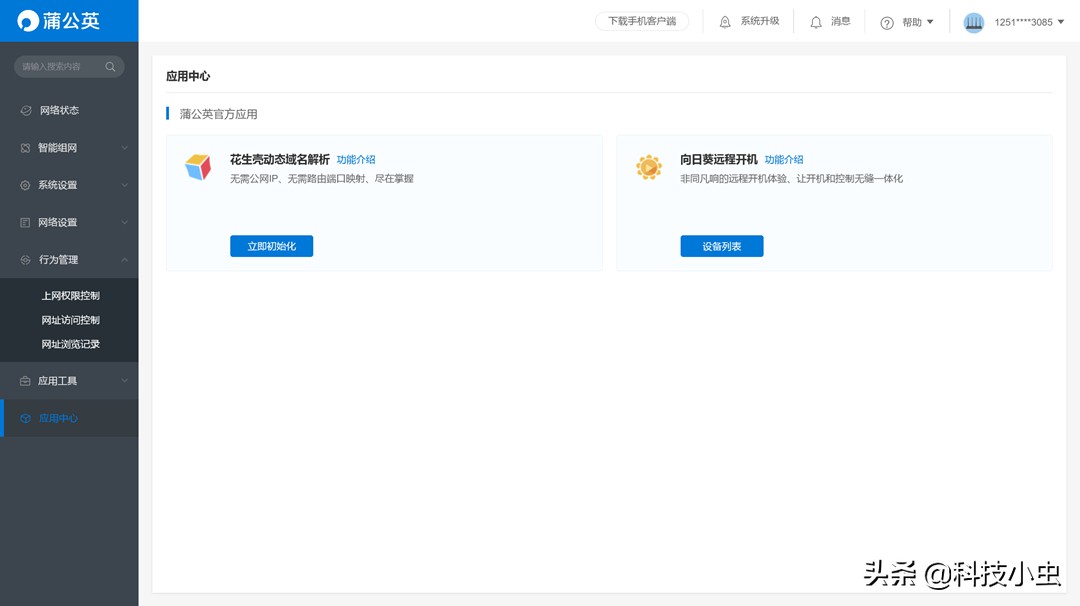Collapse the 行为管理 chevron
The width and height of the screenshot is (1080, 606).
pyautogui.click(x=125, y=260)
